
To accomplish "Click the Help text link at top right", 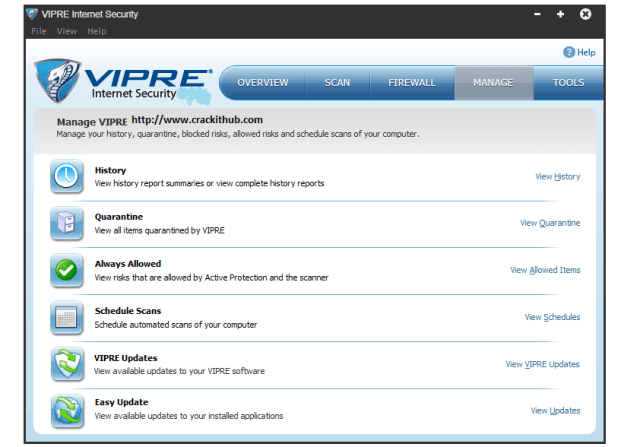I will (x=586, y=52).
